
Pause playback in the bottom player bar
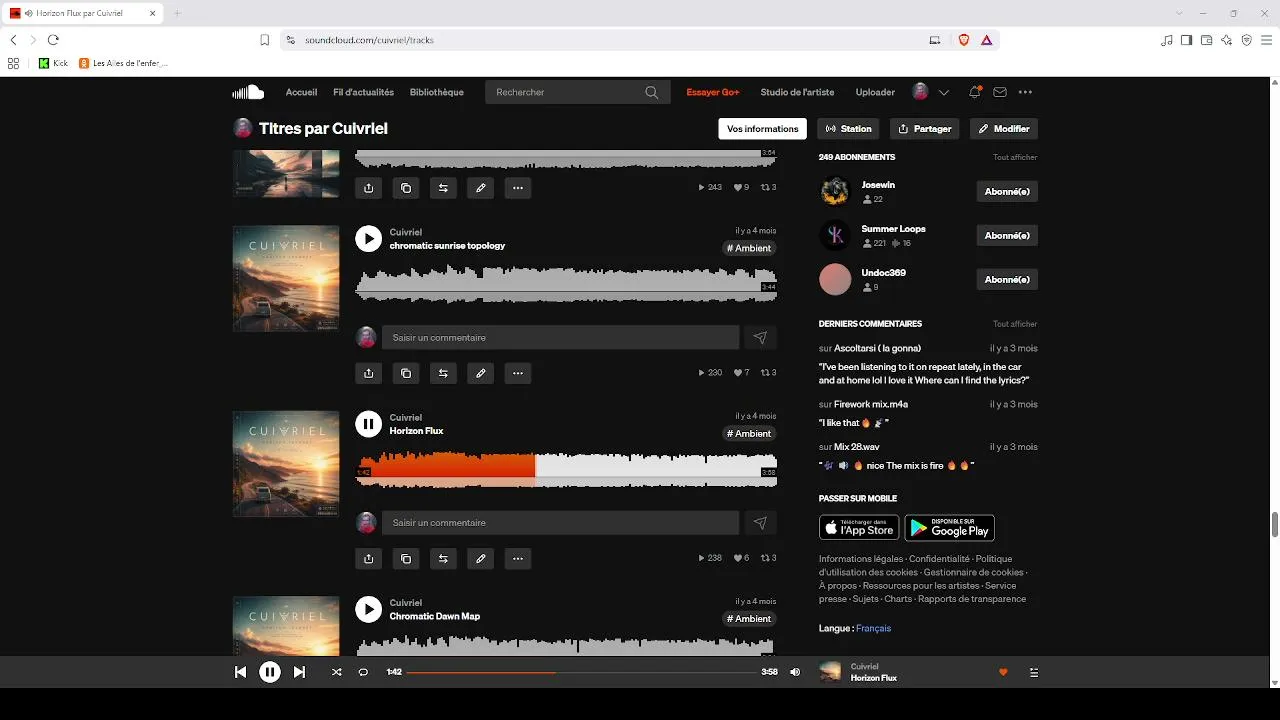pyautogui.click(x=270, y=672)
